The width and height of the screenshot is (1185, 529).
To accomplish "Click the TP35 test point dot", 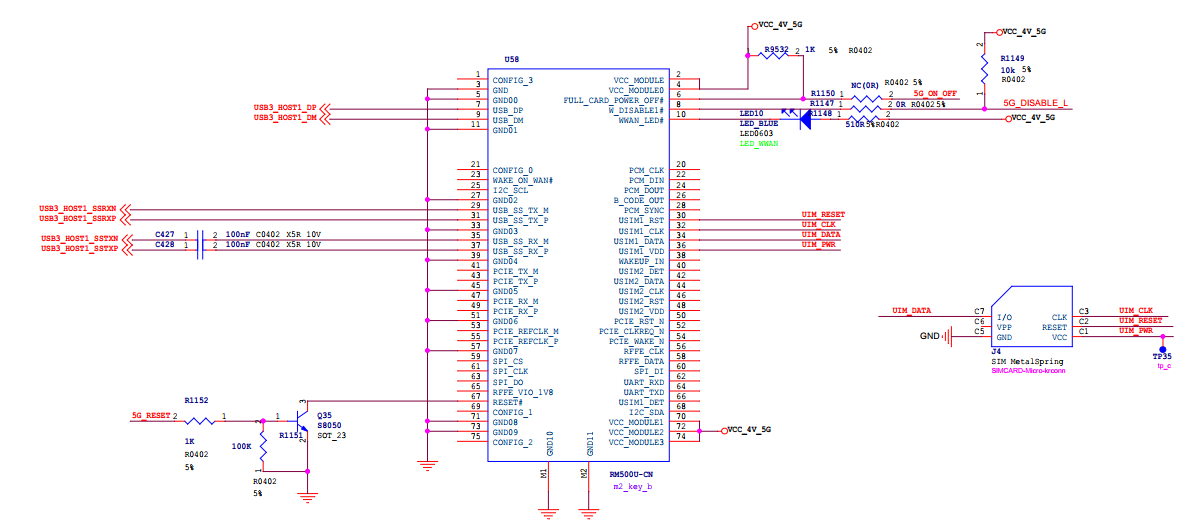I will tap(1162, 348).
